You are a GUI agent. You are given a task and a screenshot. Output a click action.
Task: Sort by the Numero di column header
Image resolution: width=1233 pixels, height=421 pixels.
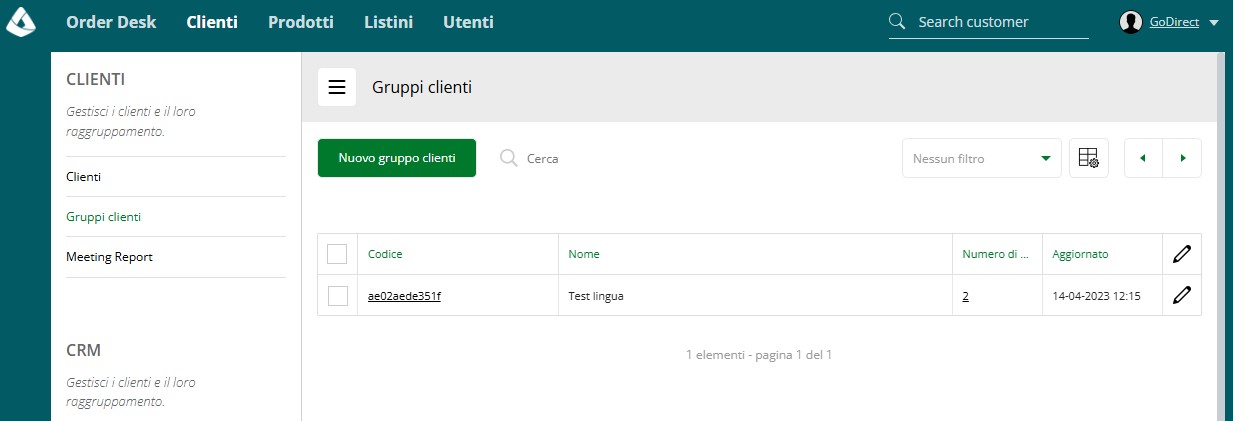click(x=996, y=254)
